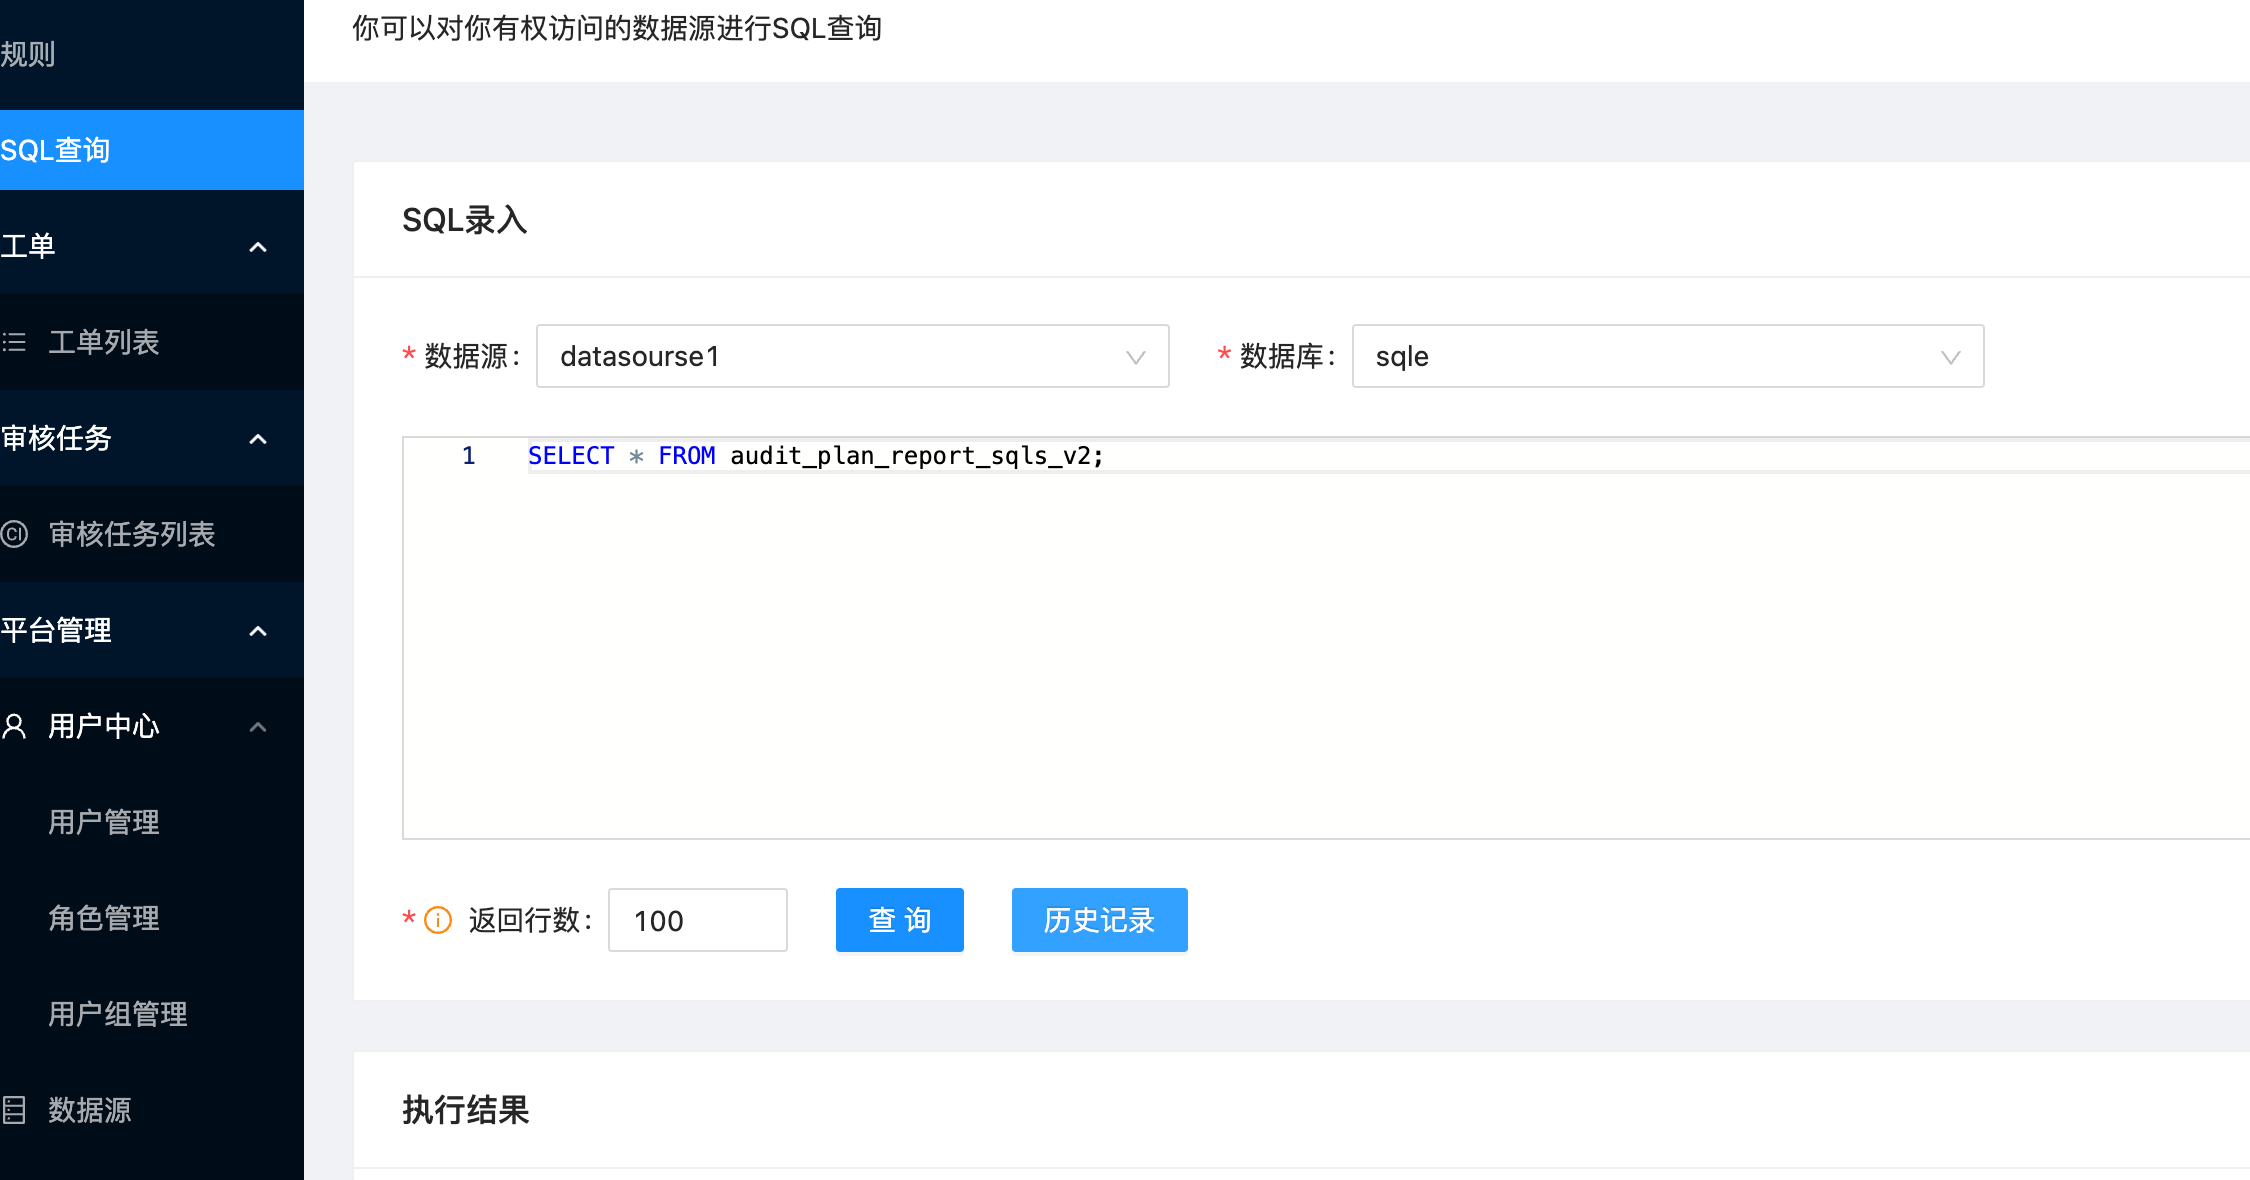Click the 查询 button
This screenshot has height=1180, width=2250.
pos(900,920)
